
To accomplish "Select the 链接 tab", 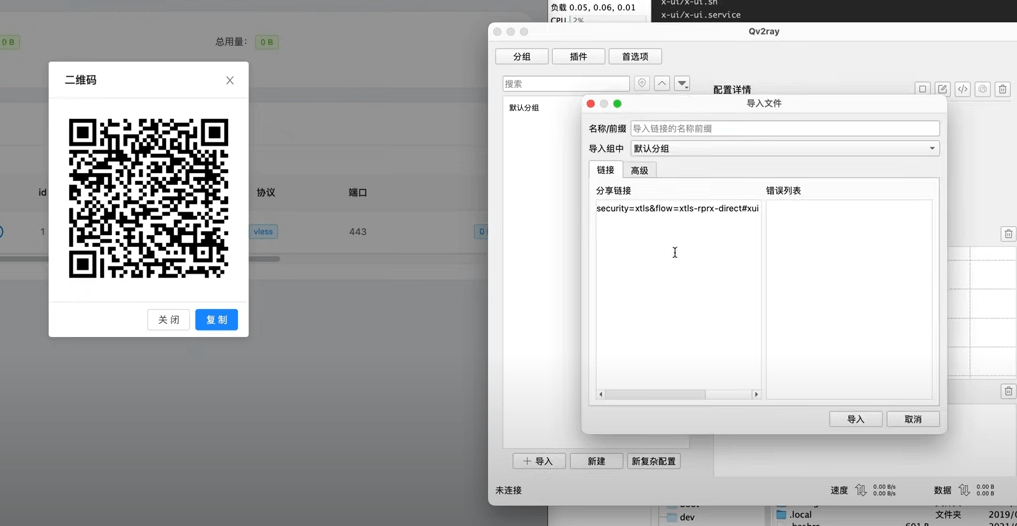I will coord(605,170).
